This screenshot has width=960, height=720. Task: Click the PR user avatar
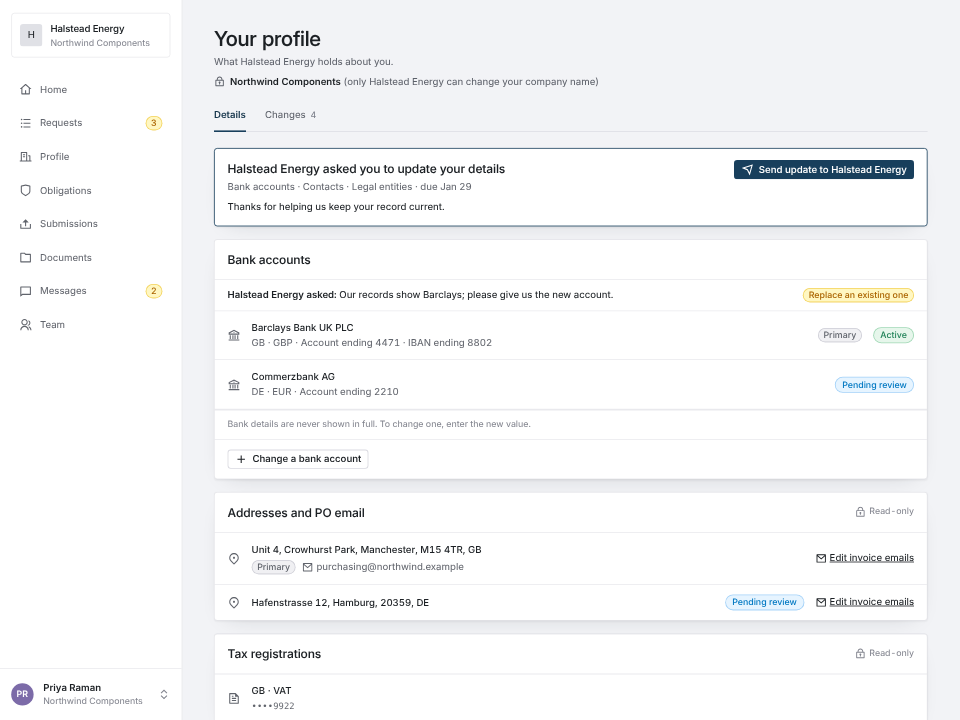click(23, 694)
